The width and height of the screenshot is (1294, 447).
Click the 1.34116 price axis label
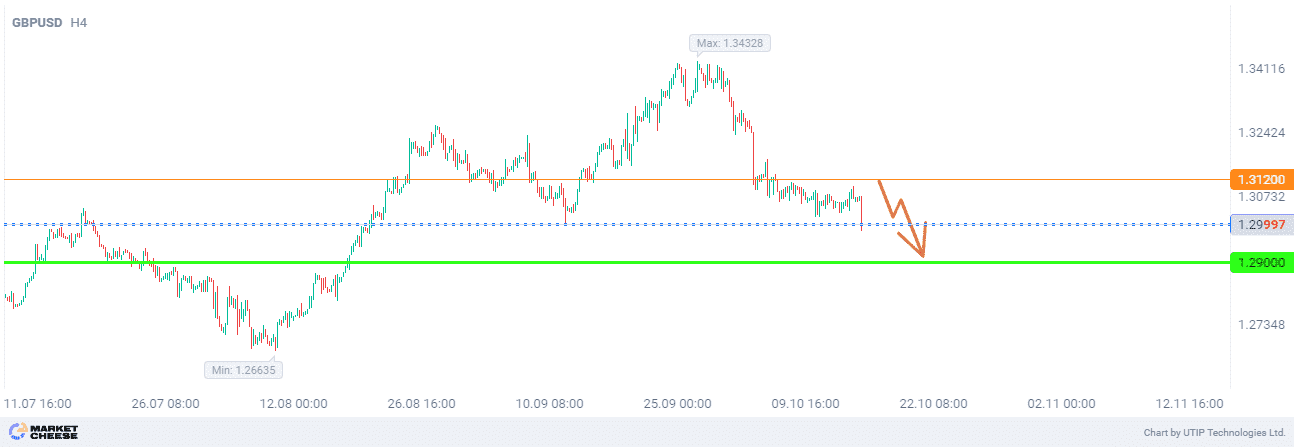[1260, 69]
